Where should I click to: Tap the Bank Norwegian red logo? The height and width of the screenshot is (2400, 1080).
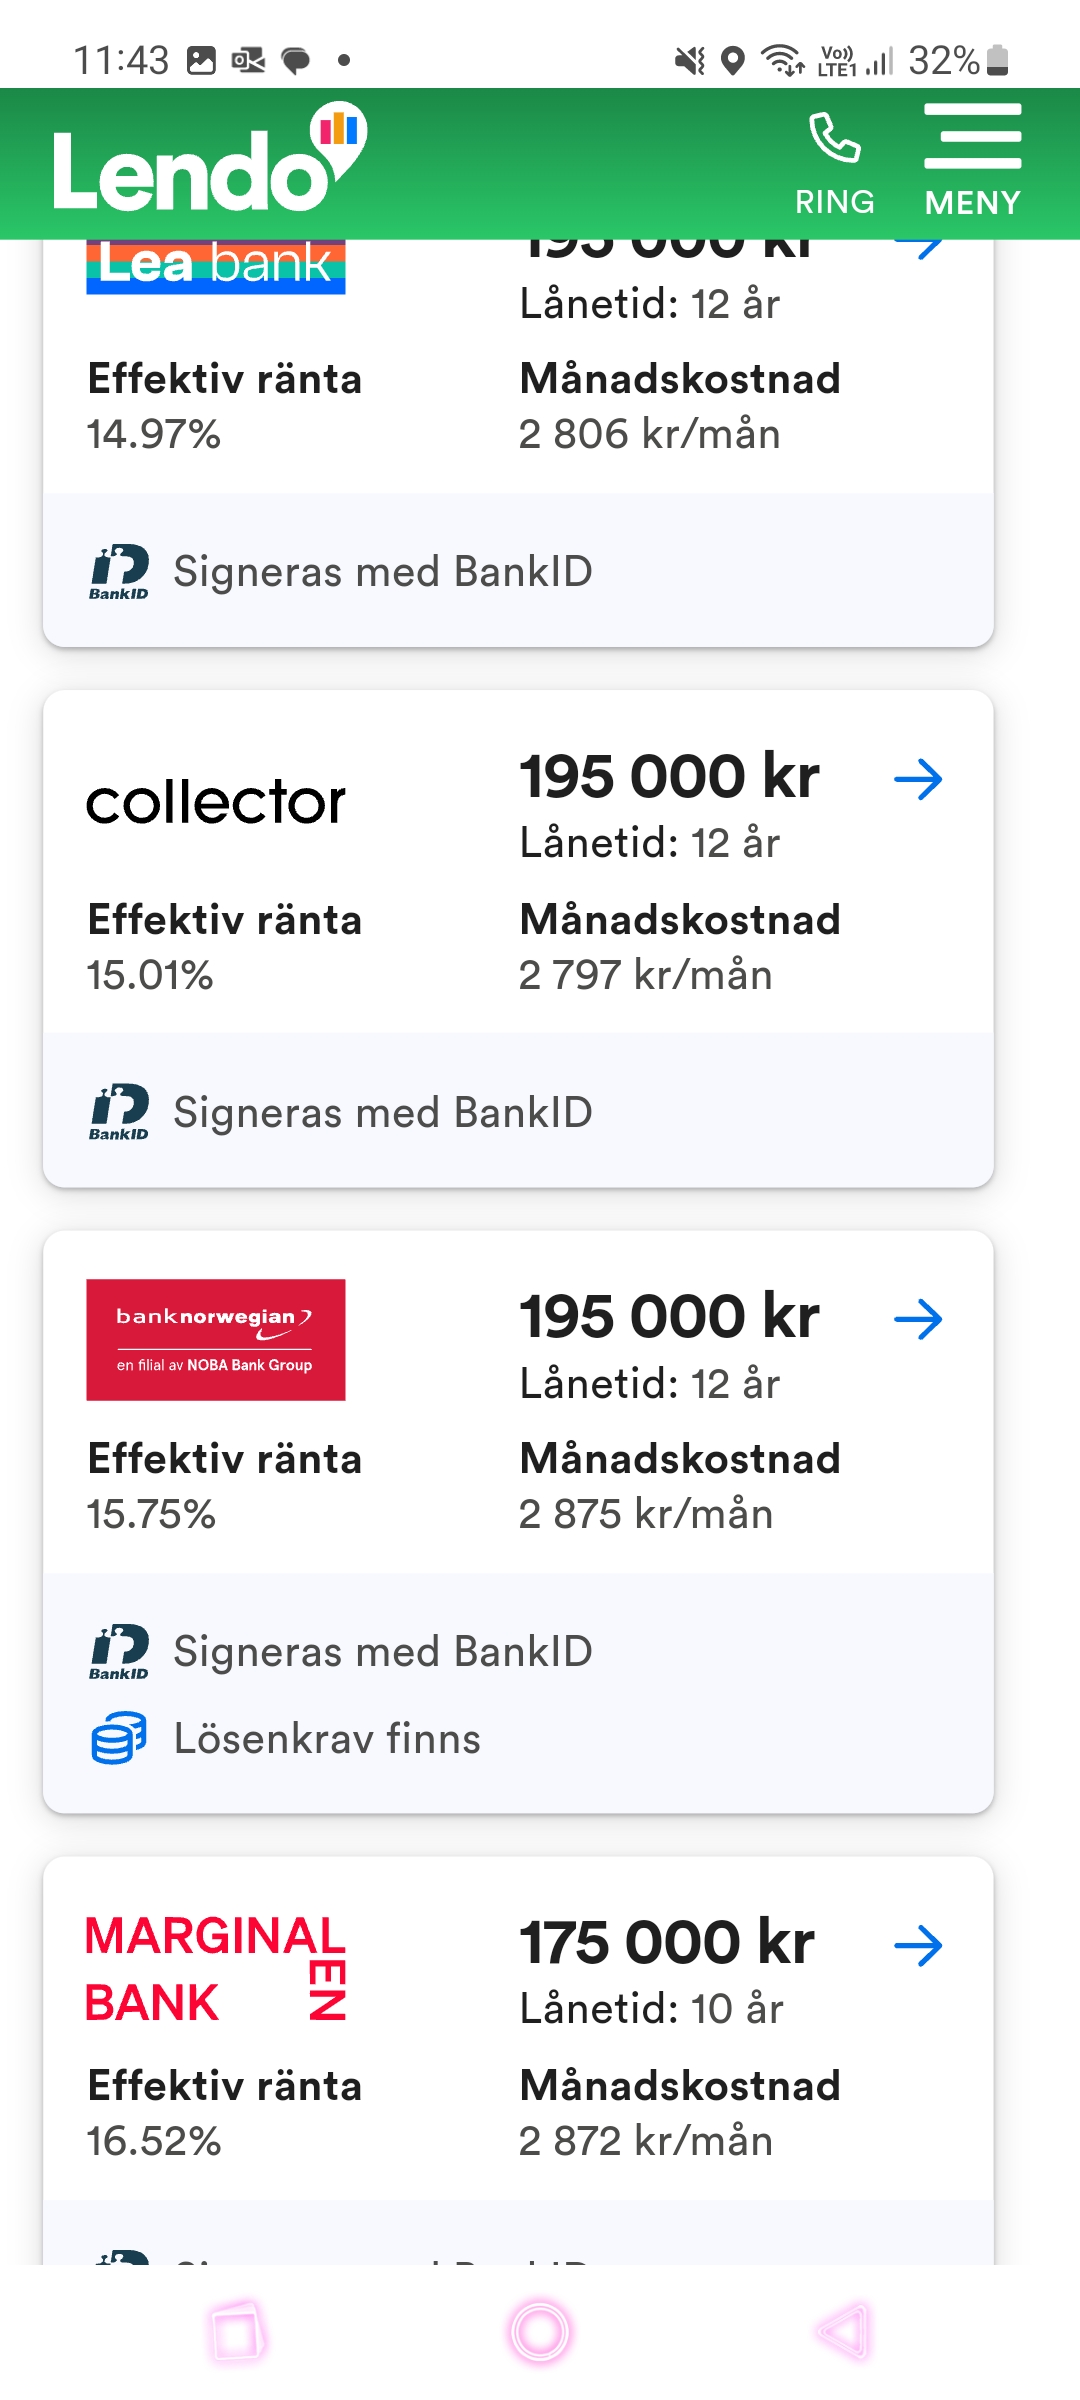(216, 1340)
